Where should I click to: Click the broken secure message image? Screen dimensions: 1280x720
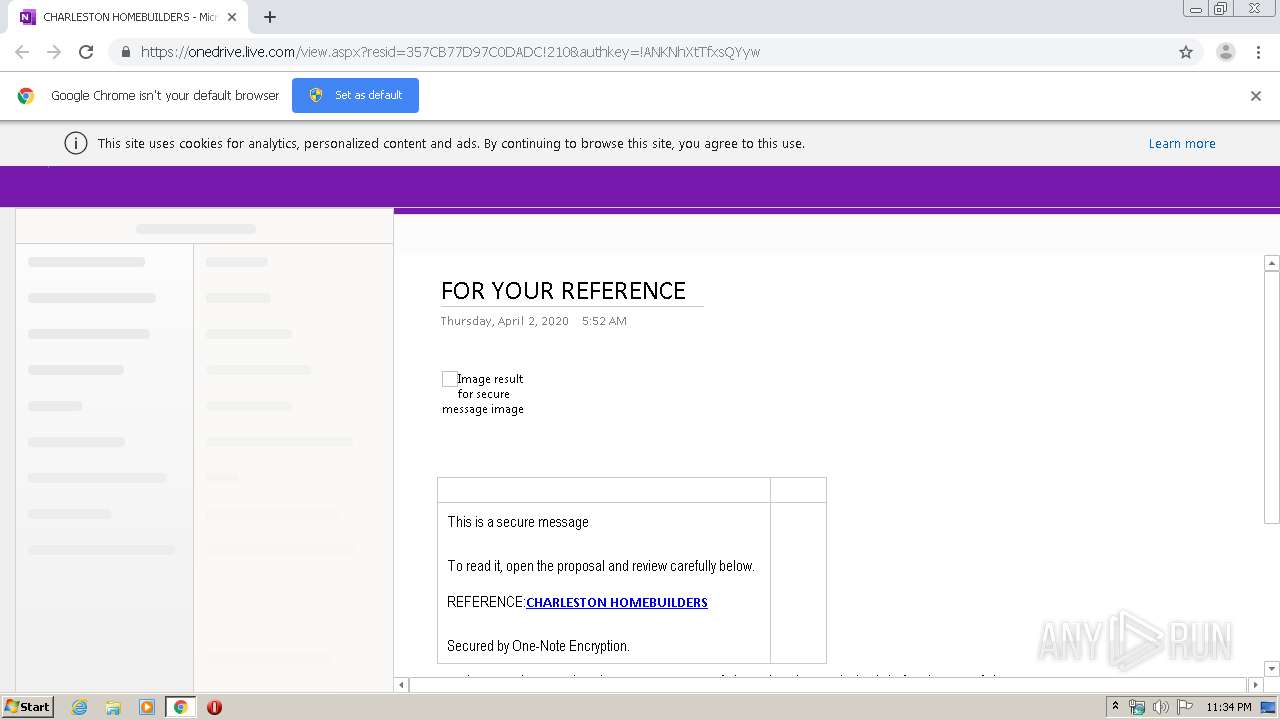coord(483,393)
